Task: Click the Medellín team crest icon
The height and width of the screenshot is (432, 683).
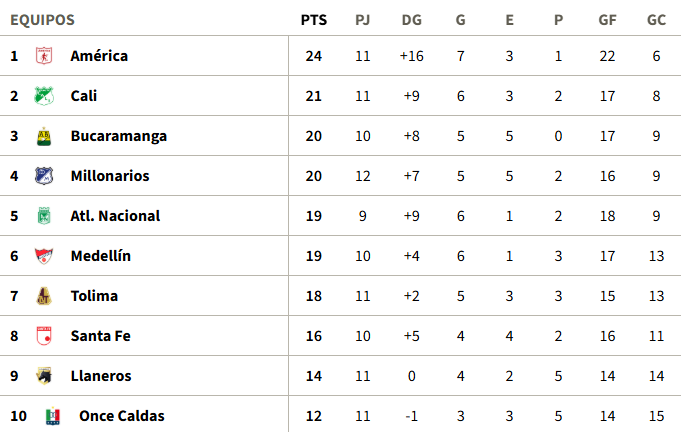Action: 44,256
